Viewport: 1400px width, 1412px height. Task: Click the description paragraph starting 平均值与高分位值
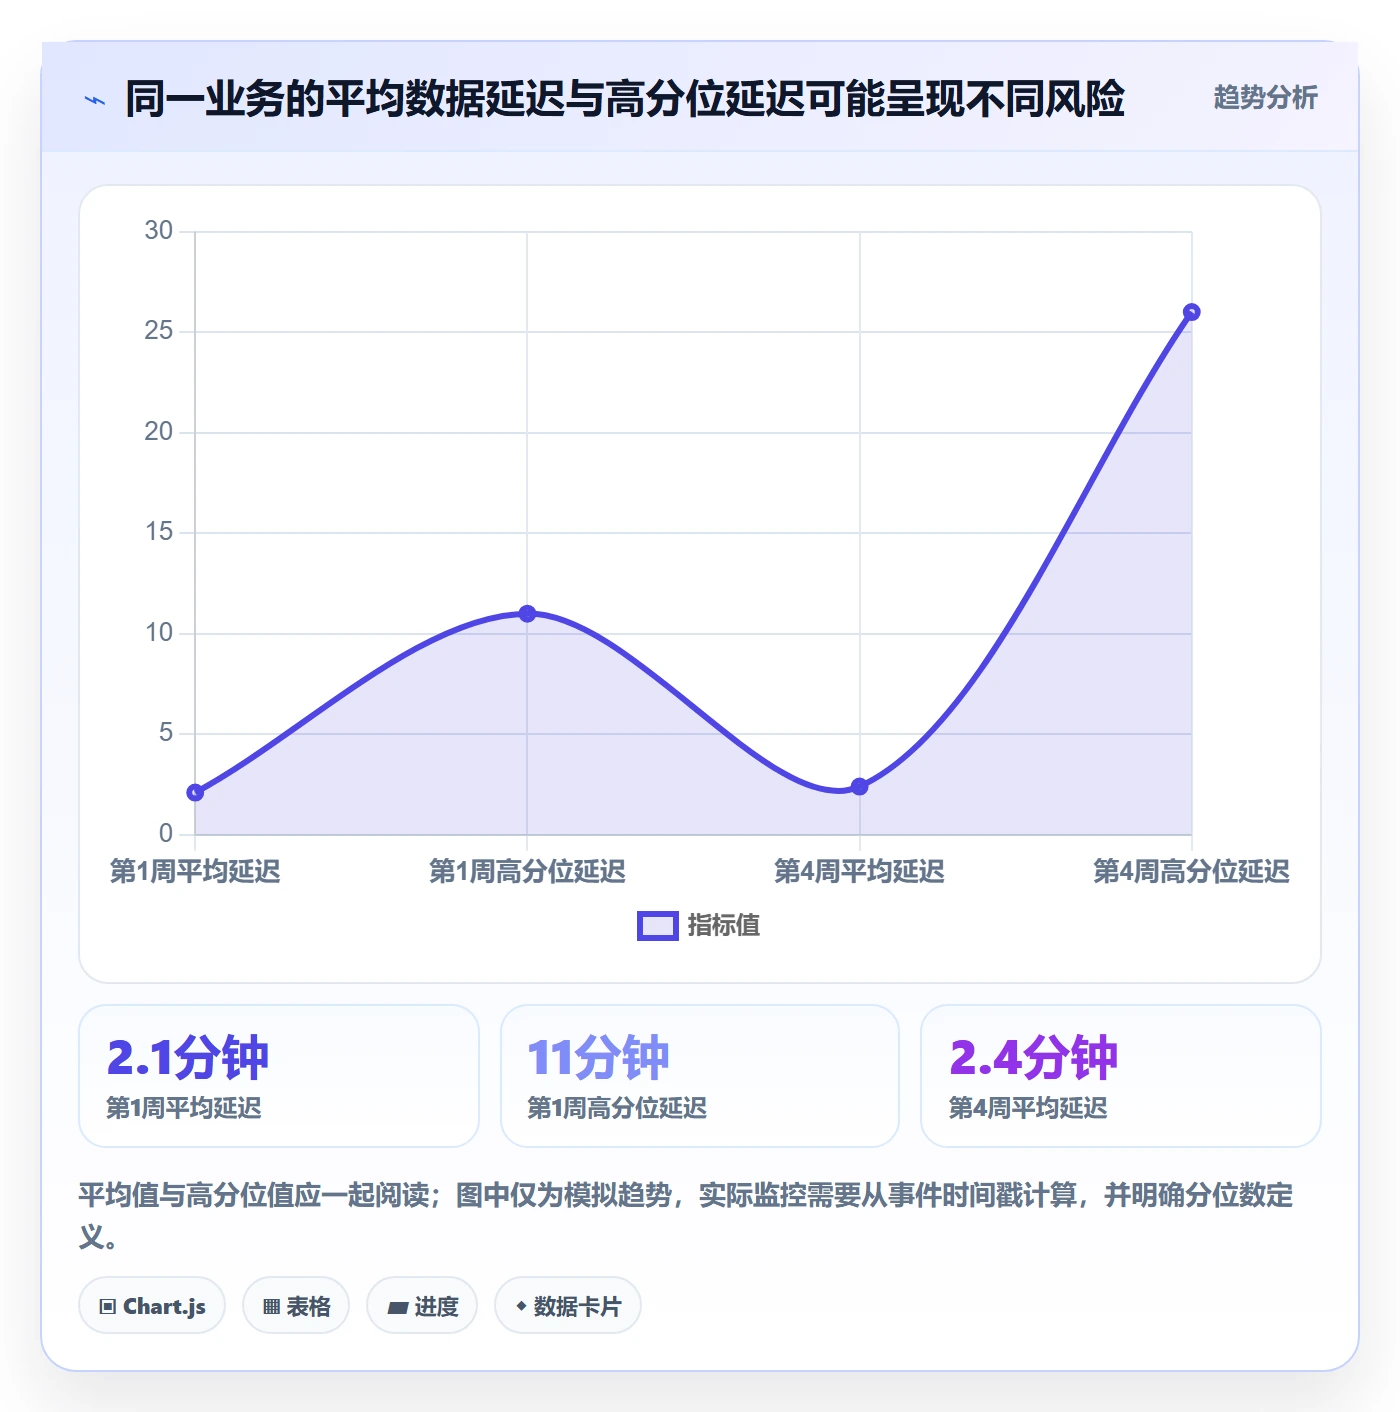(686, 1215)
